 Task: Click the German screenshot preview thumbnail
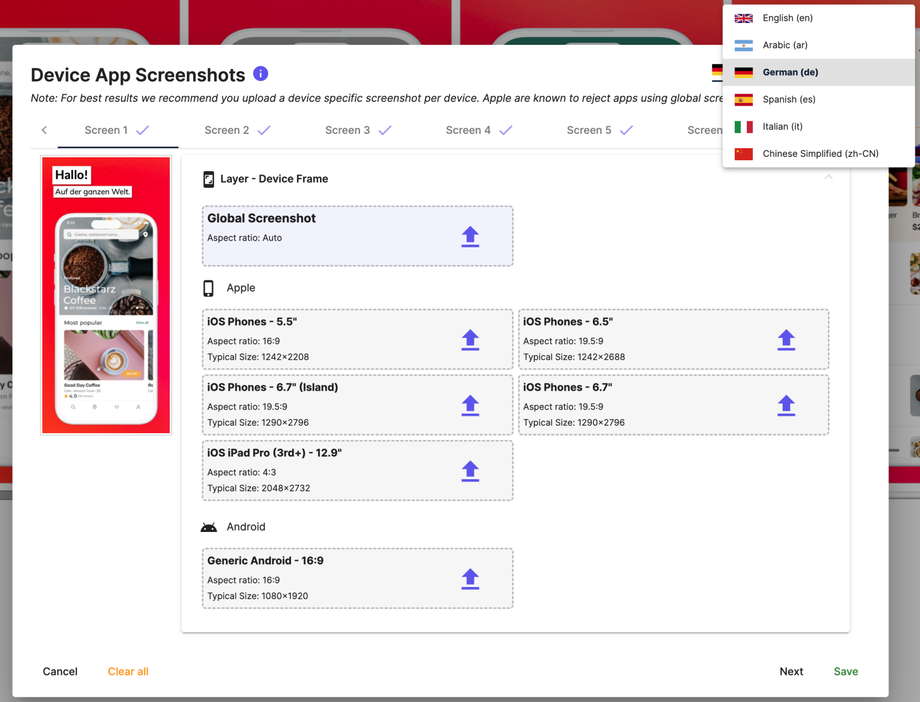click(x=106, y=294)
